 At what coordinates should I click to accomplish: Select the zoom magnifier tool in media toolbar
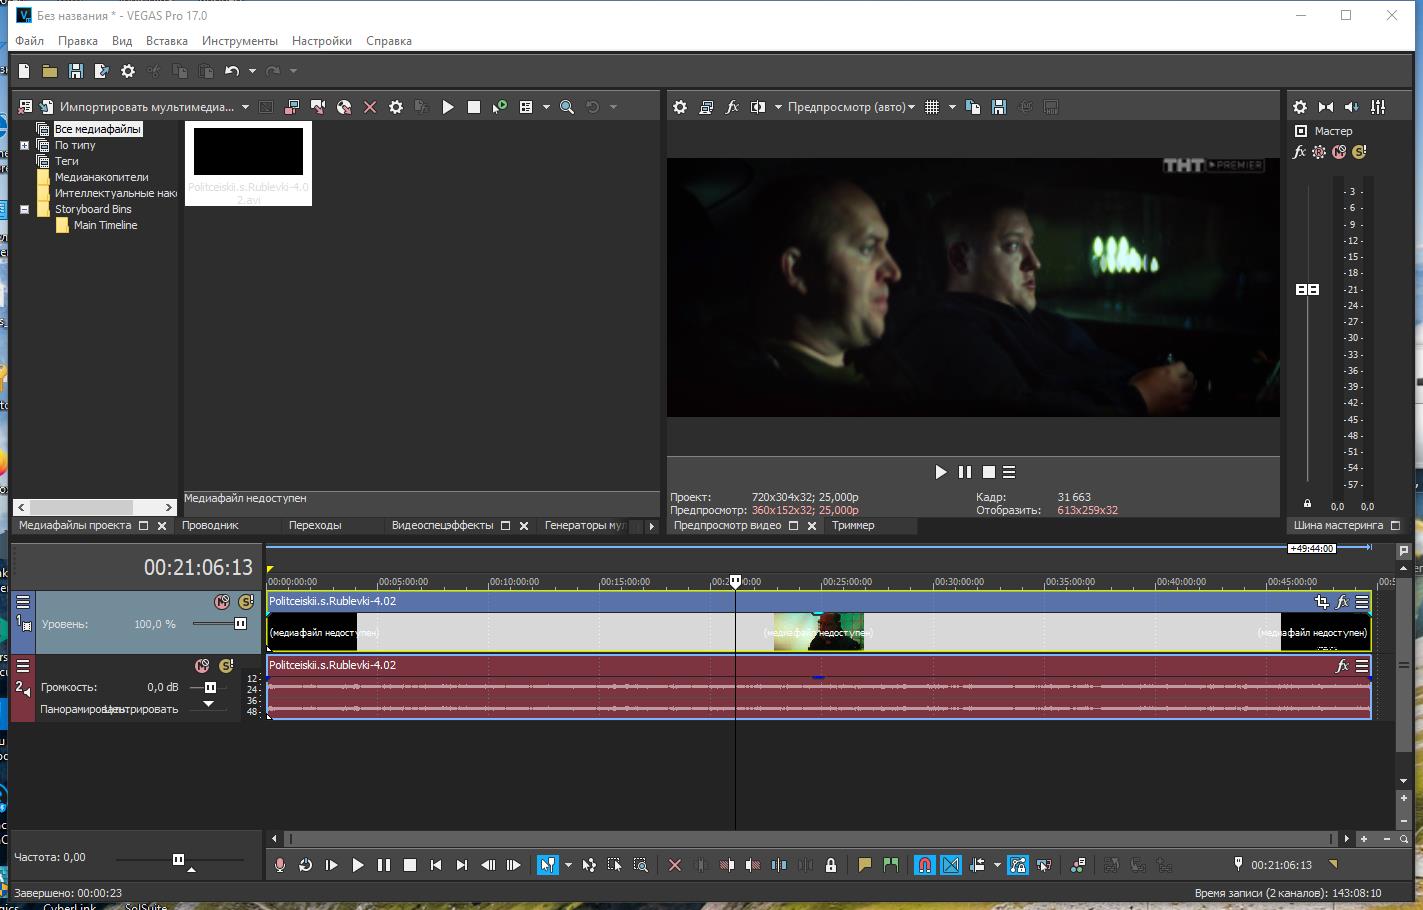click(565, 106)
